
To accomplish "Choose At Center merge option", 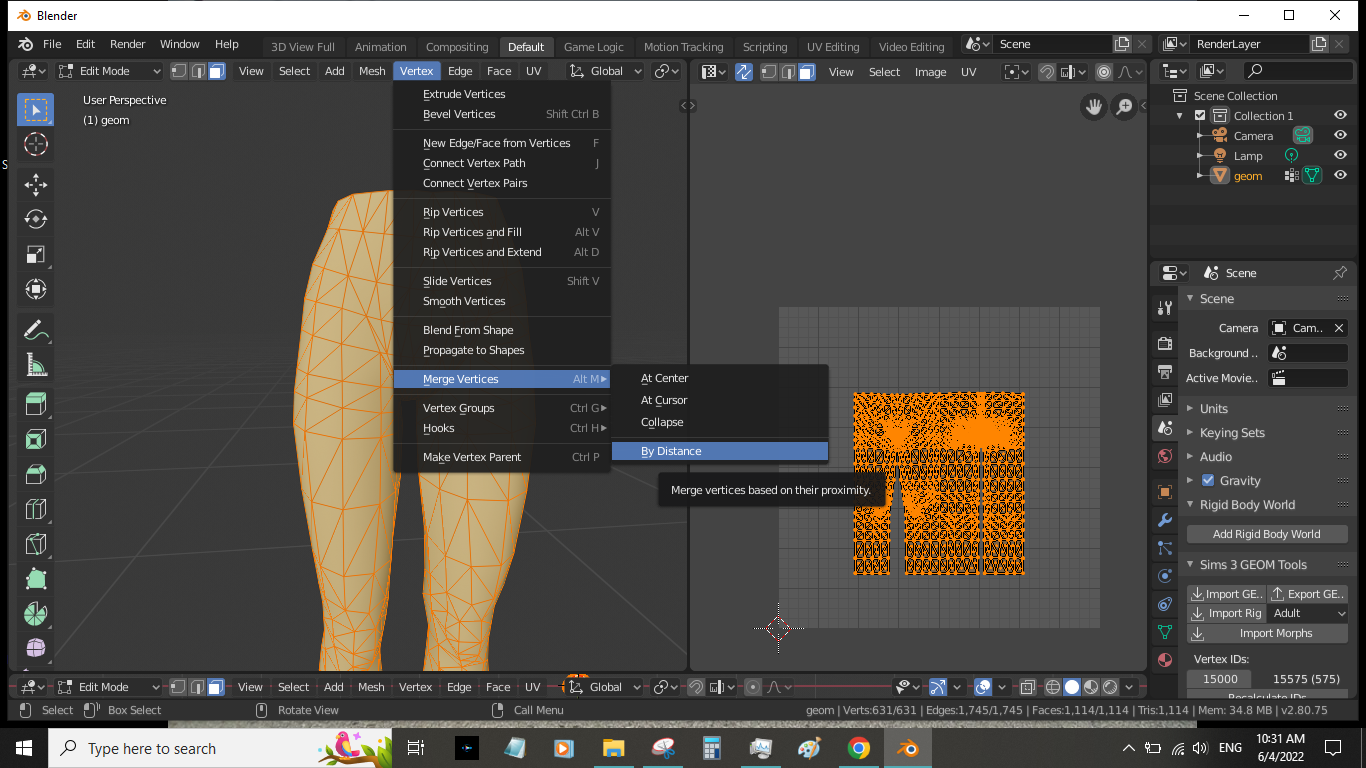I will click(720, 378).
